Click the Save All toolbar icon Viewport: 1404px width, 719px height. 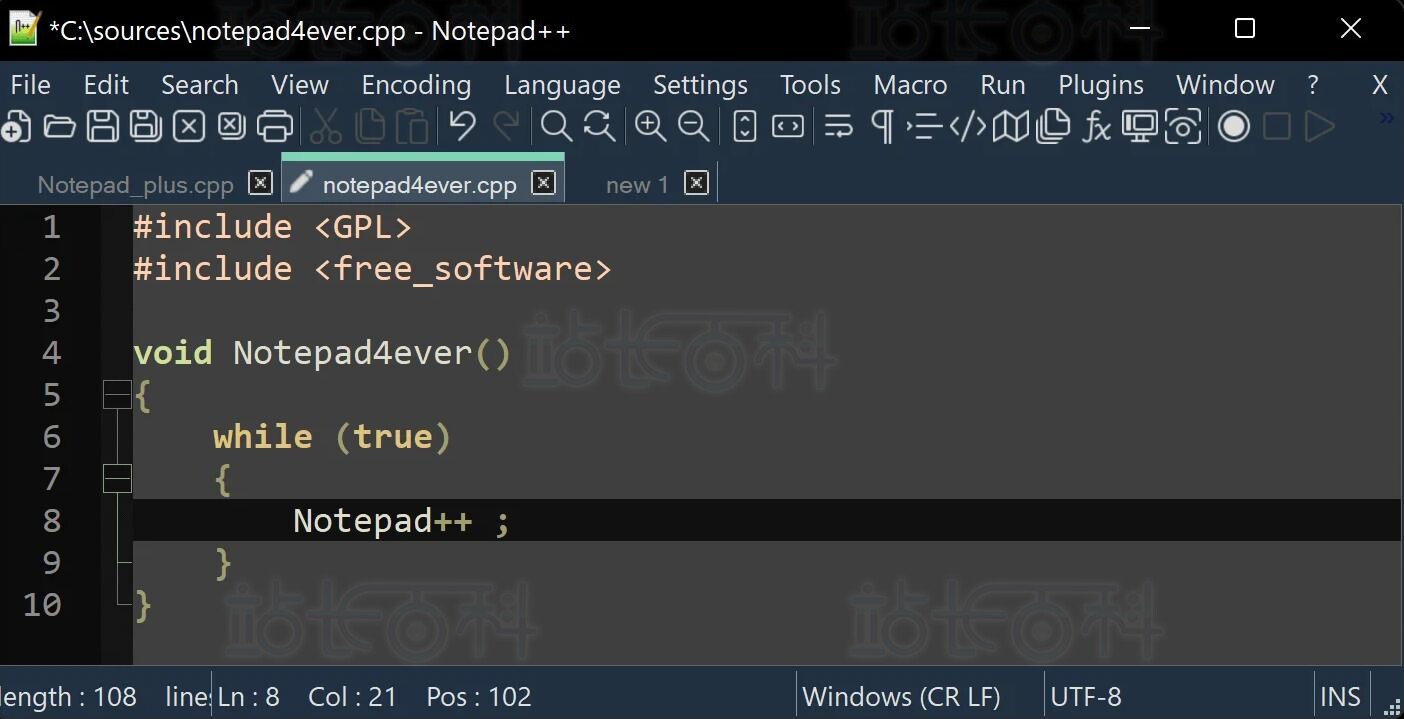(146, 127)
